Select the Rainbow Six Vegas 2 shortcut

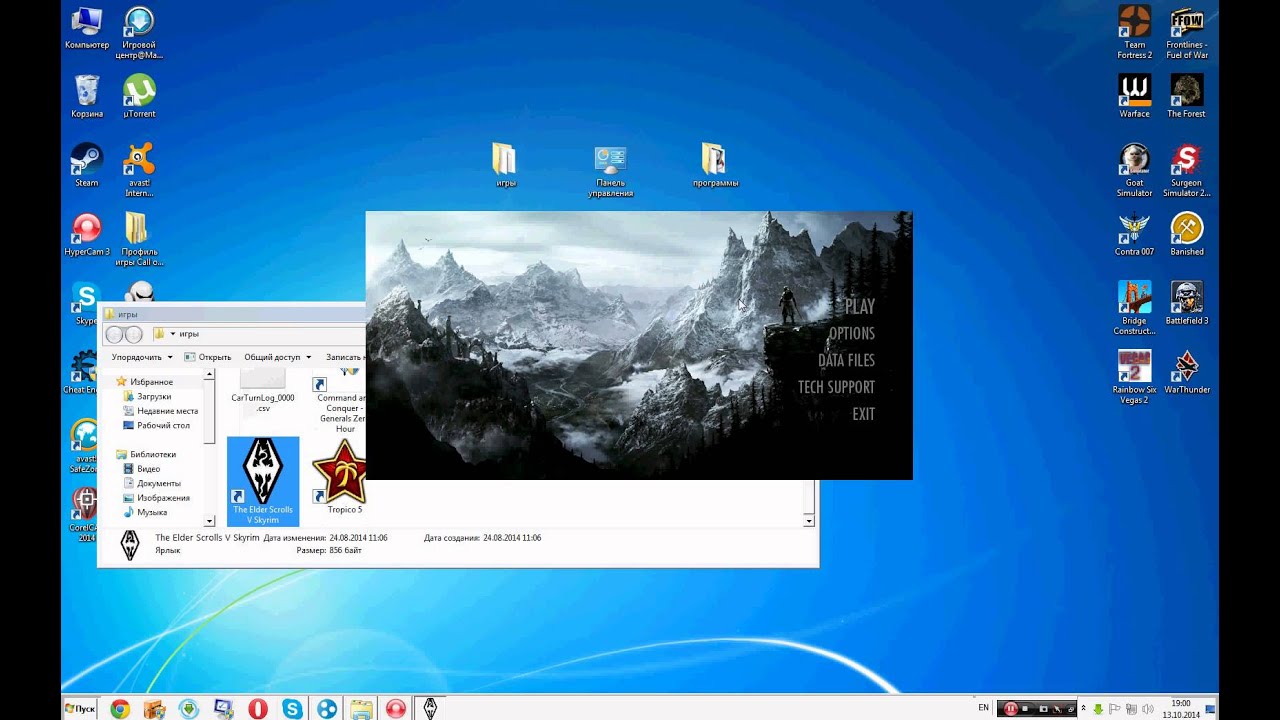point(1134,377)
